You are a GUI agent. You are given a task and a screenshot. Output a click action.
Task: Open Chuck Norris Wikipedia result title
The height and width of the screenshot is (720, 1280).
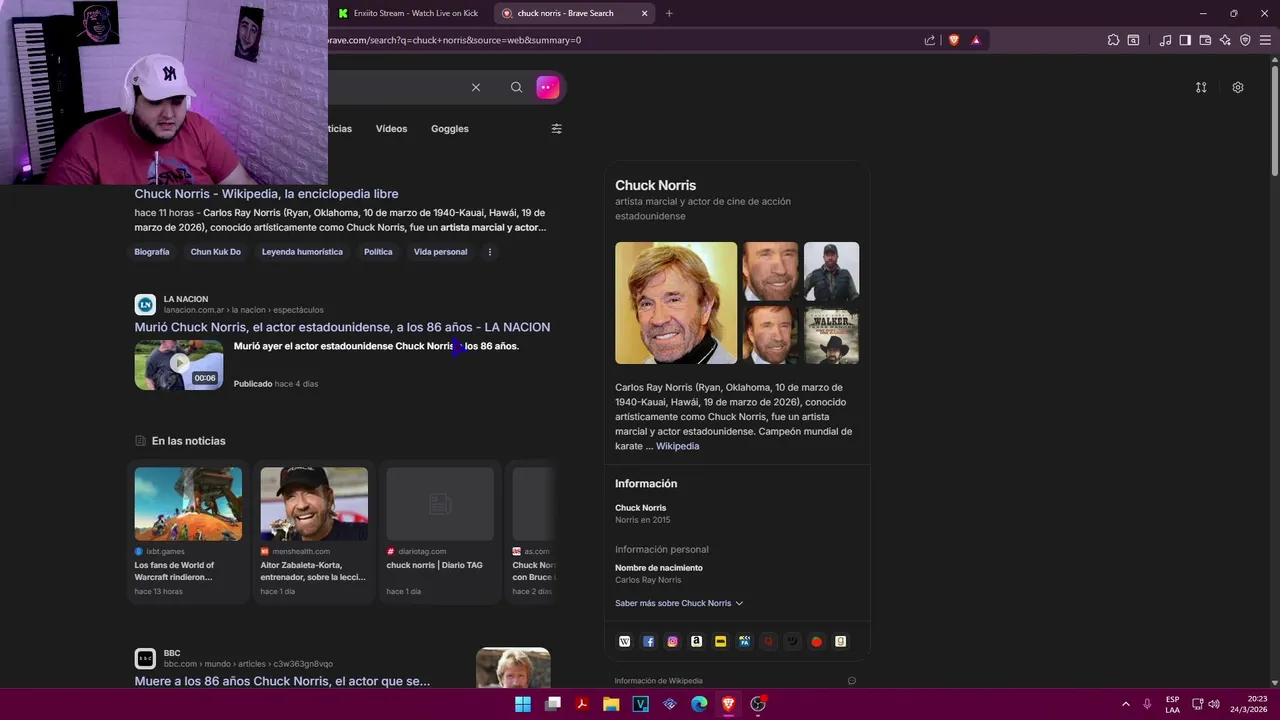[267, 194]
